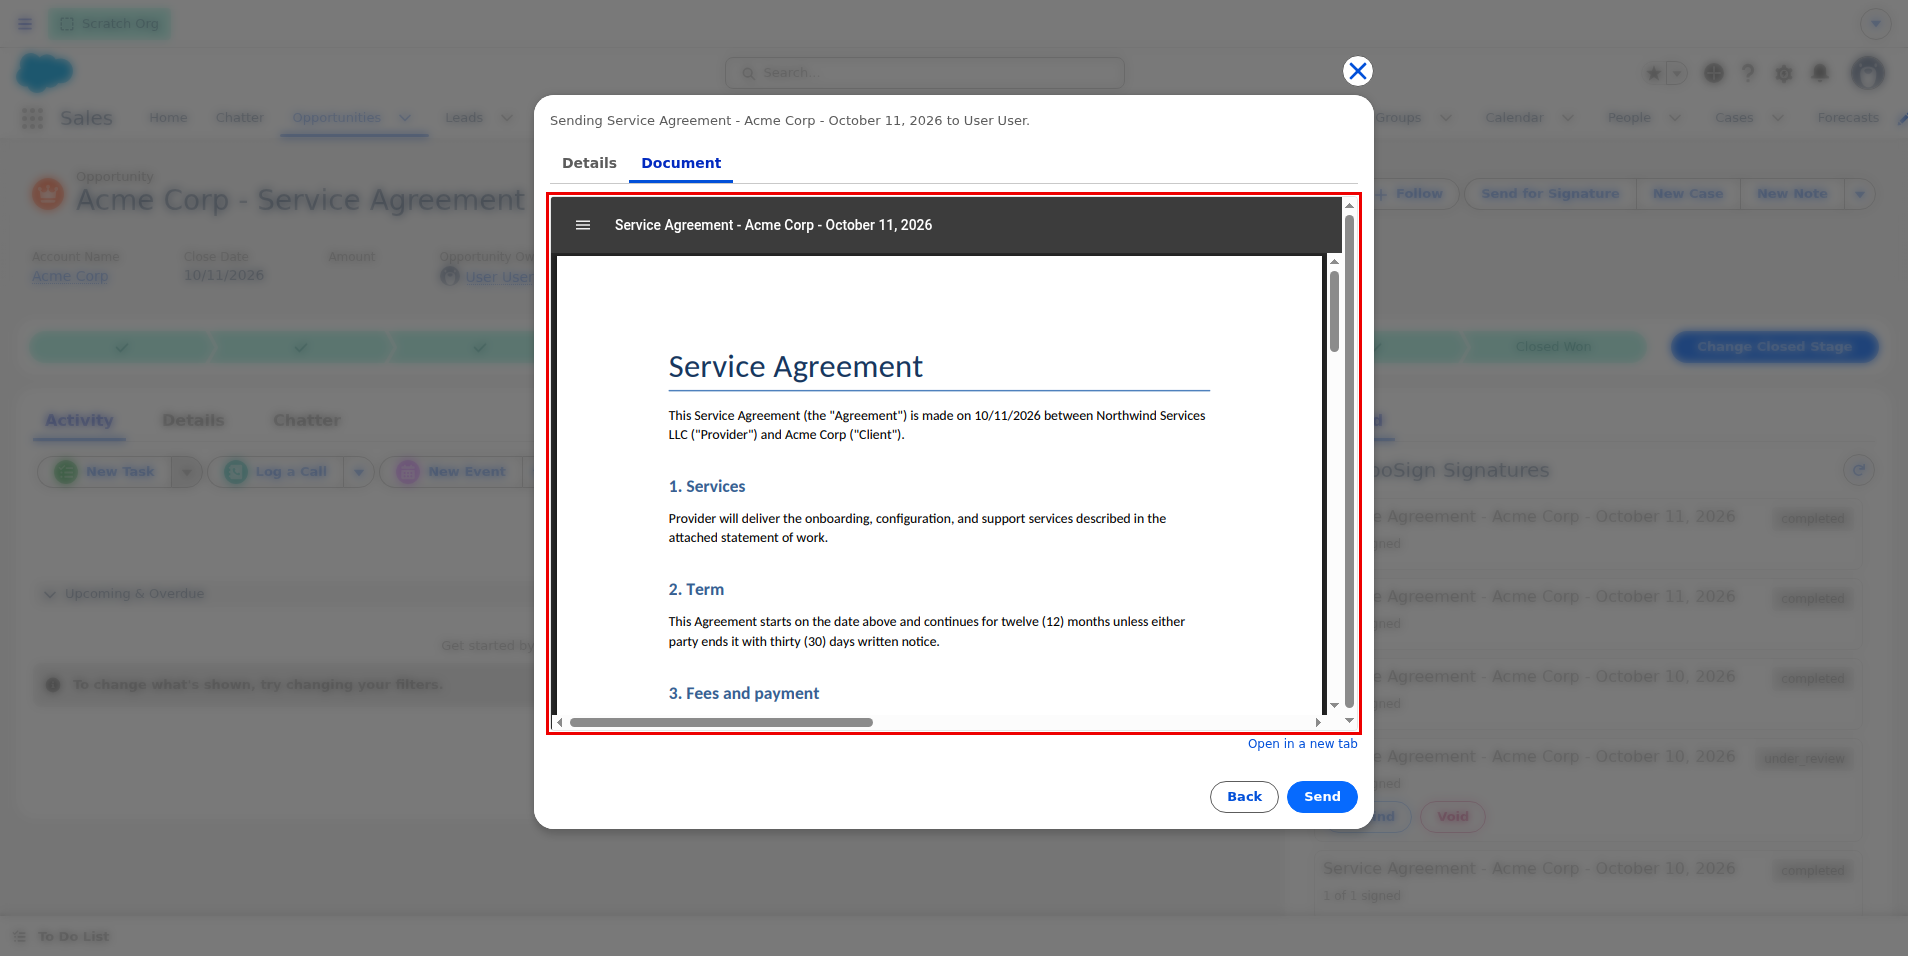Open the document viewer hamburger menu
The height and width of the screenshot is (956, 1908).
tap(583, 225)
